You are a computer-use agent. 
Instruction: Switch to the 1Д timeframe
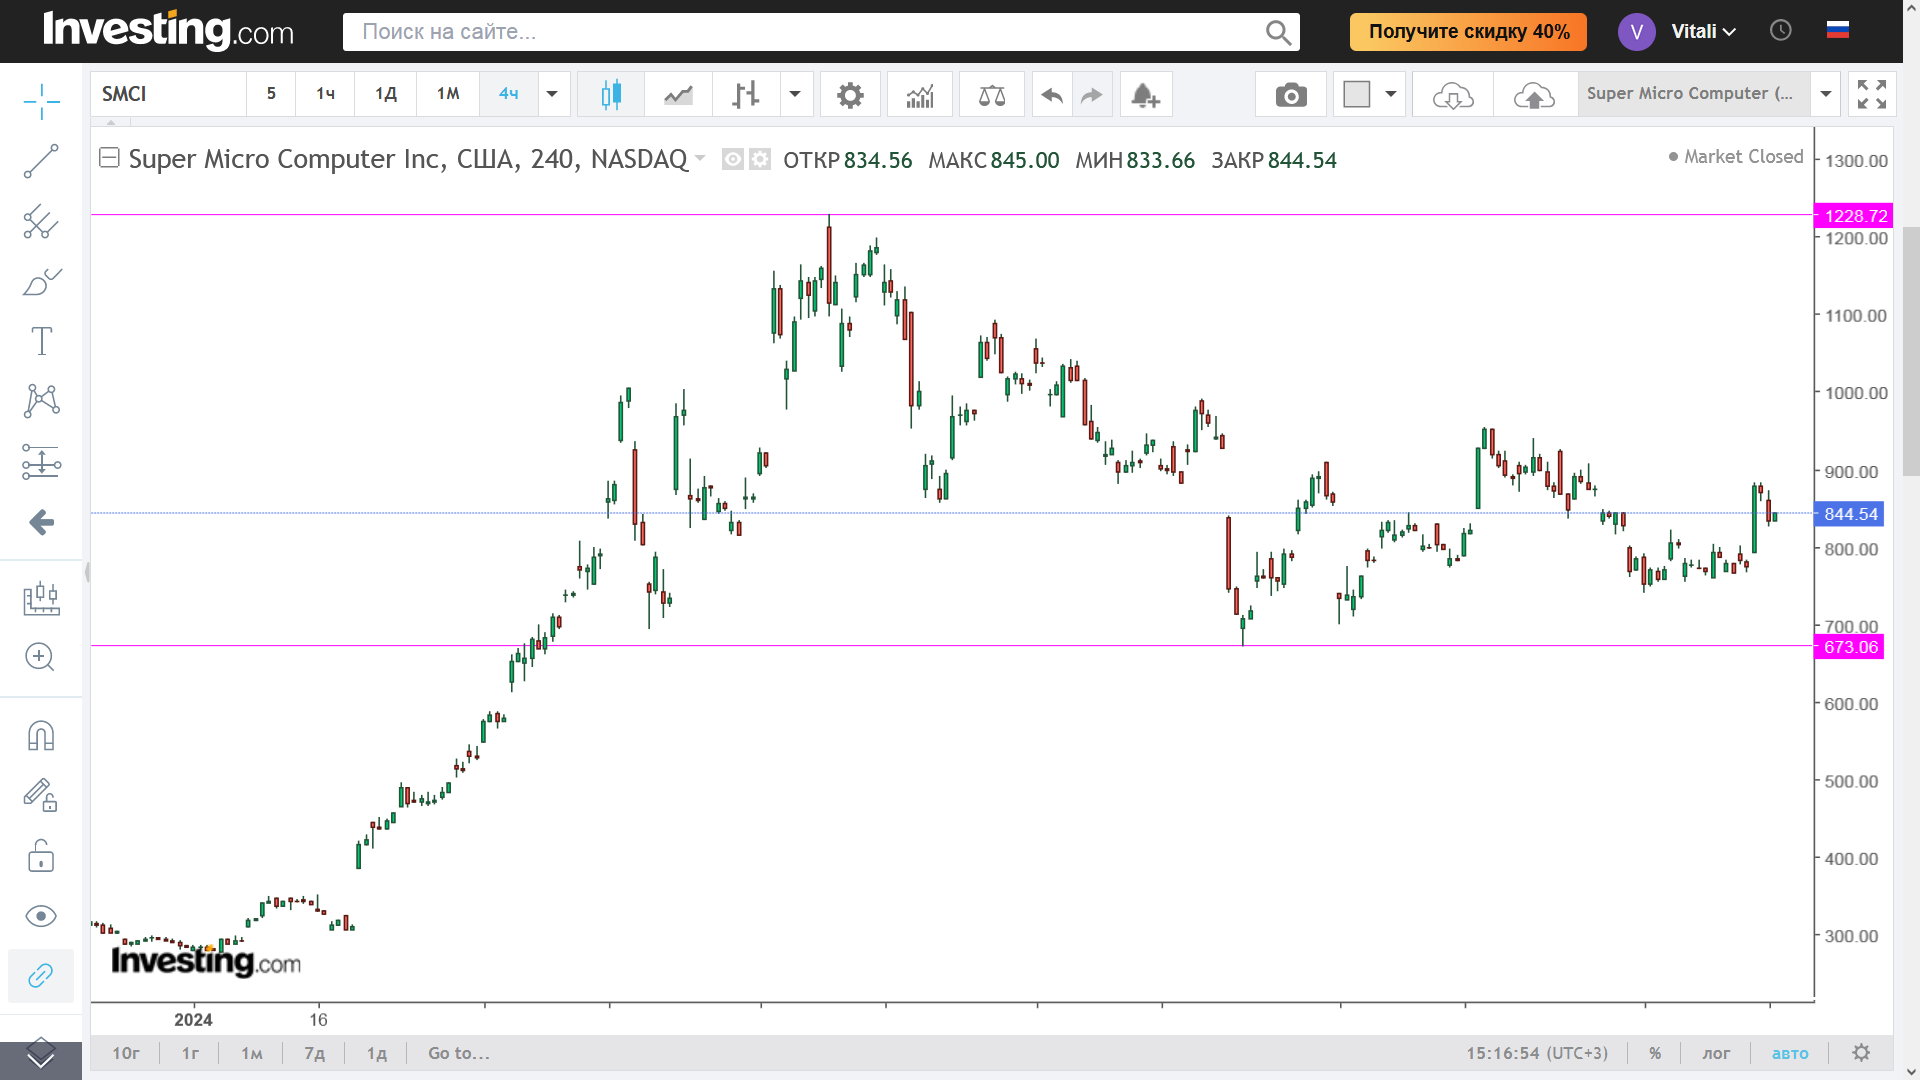click(386, 94)
